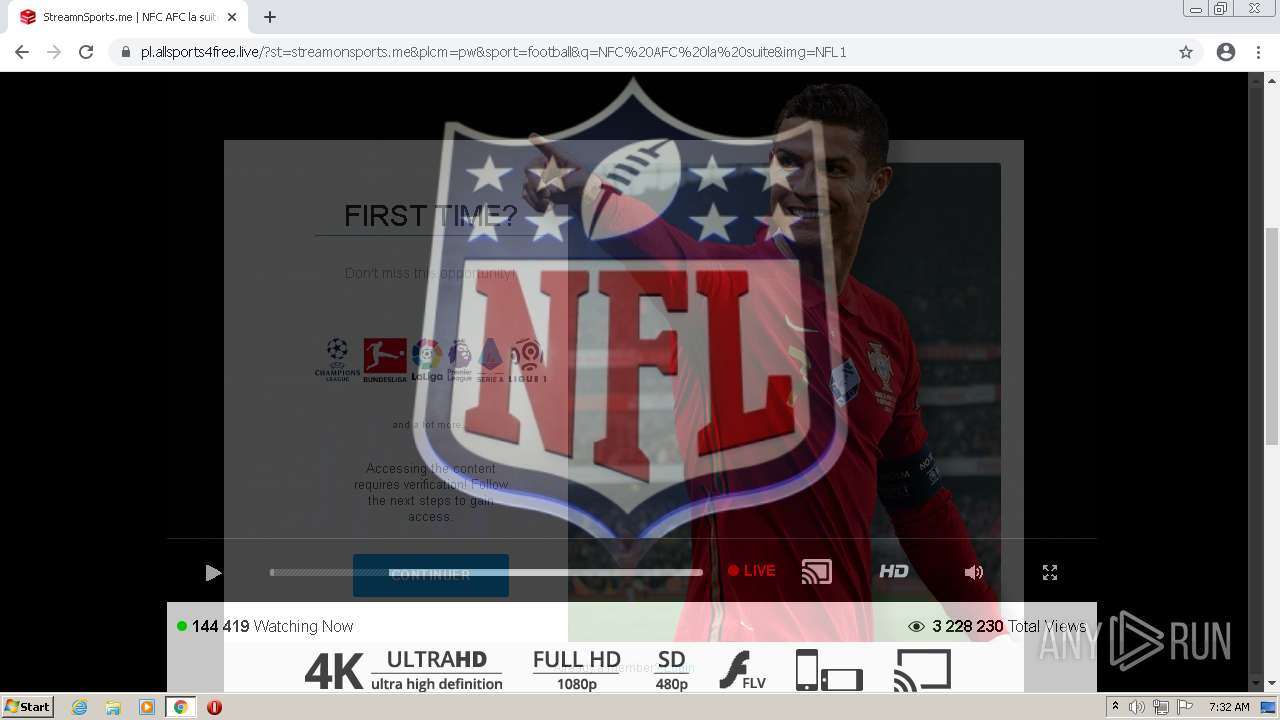Image resolution: width=1280 pixels, height=720 pixels.
Task: Click the green Watching Now status dot
Action: pos(182,626)
